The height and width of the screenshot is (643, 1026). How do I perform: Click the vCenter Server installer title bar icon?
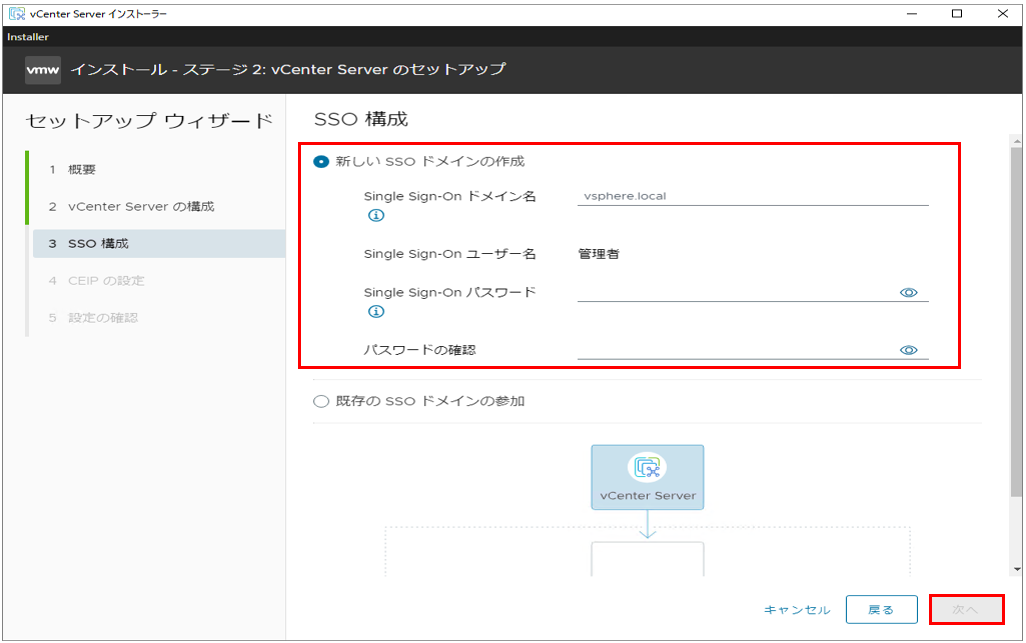16,13
